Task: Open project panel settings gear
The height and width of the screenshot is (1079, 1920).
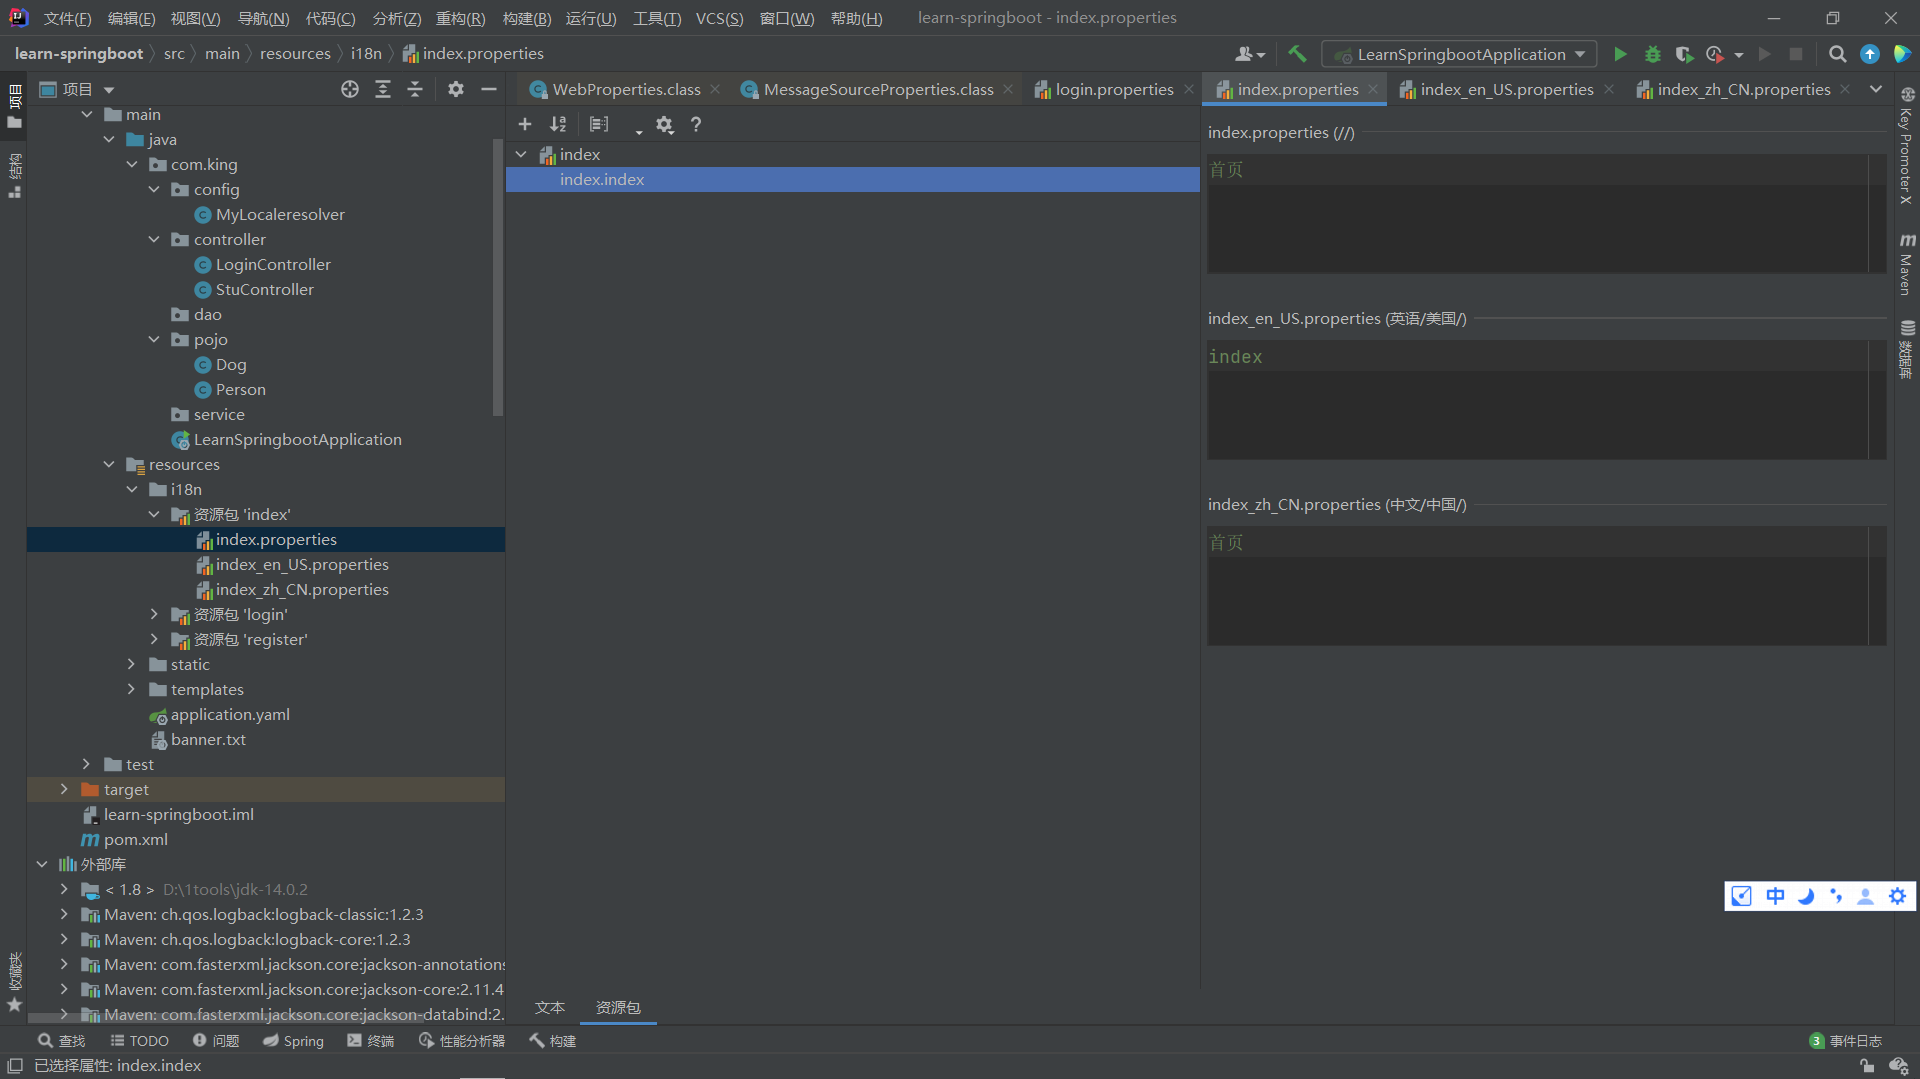Action: pos(456,89)
